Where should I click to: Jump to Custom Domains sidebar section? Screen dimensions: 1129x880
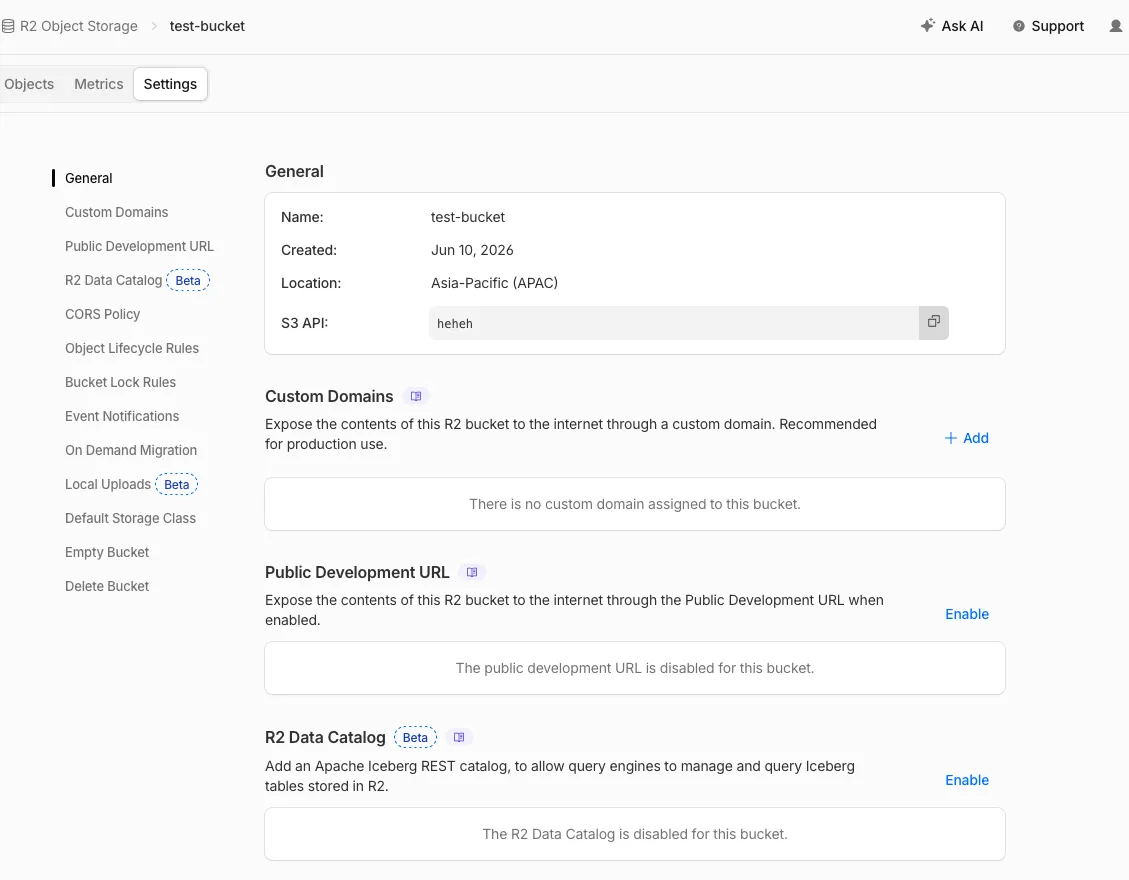coord(117,212)
